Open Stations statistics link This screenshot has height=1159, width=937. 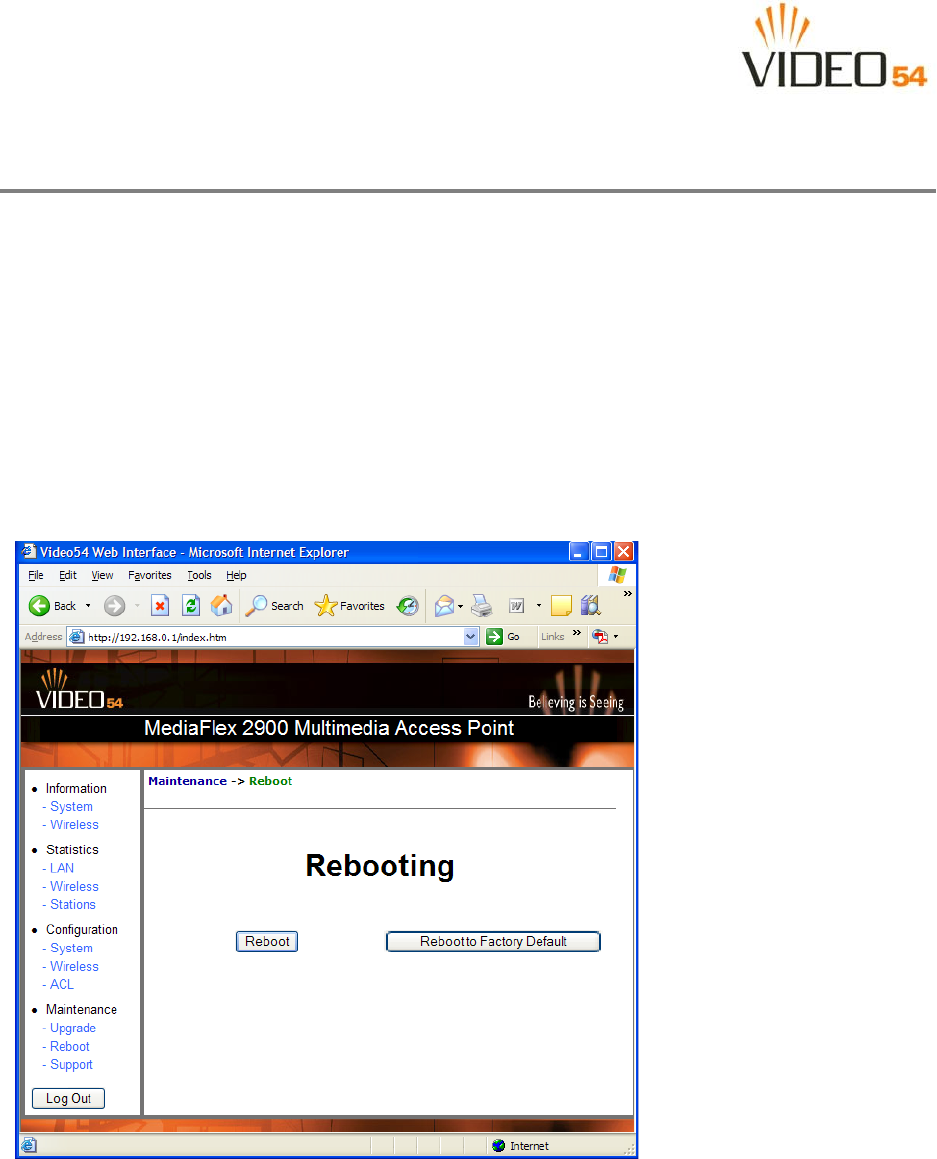pyautogui.click(x=72, y=905)
